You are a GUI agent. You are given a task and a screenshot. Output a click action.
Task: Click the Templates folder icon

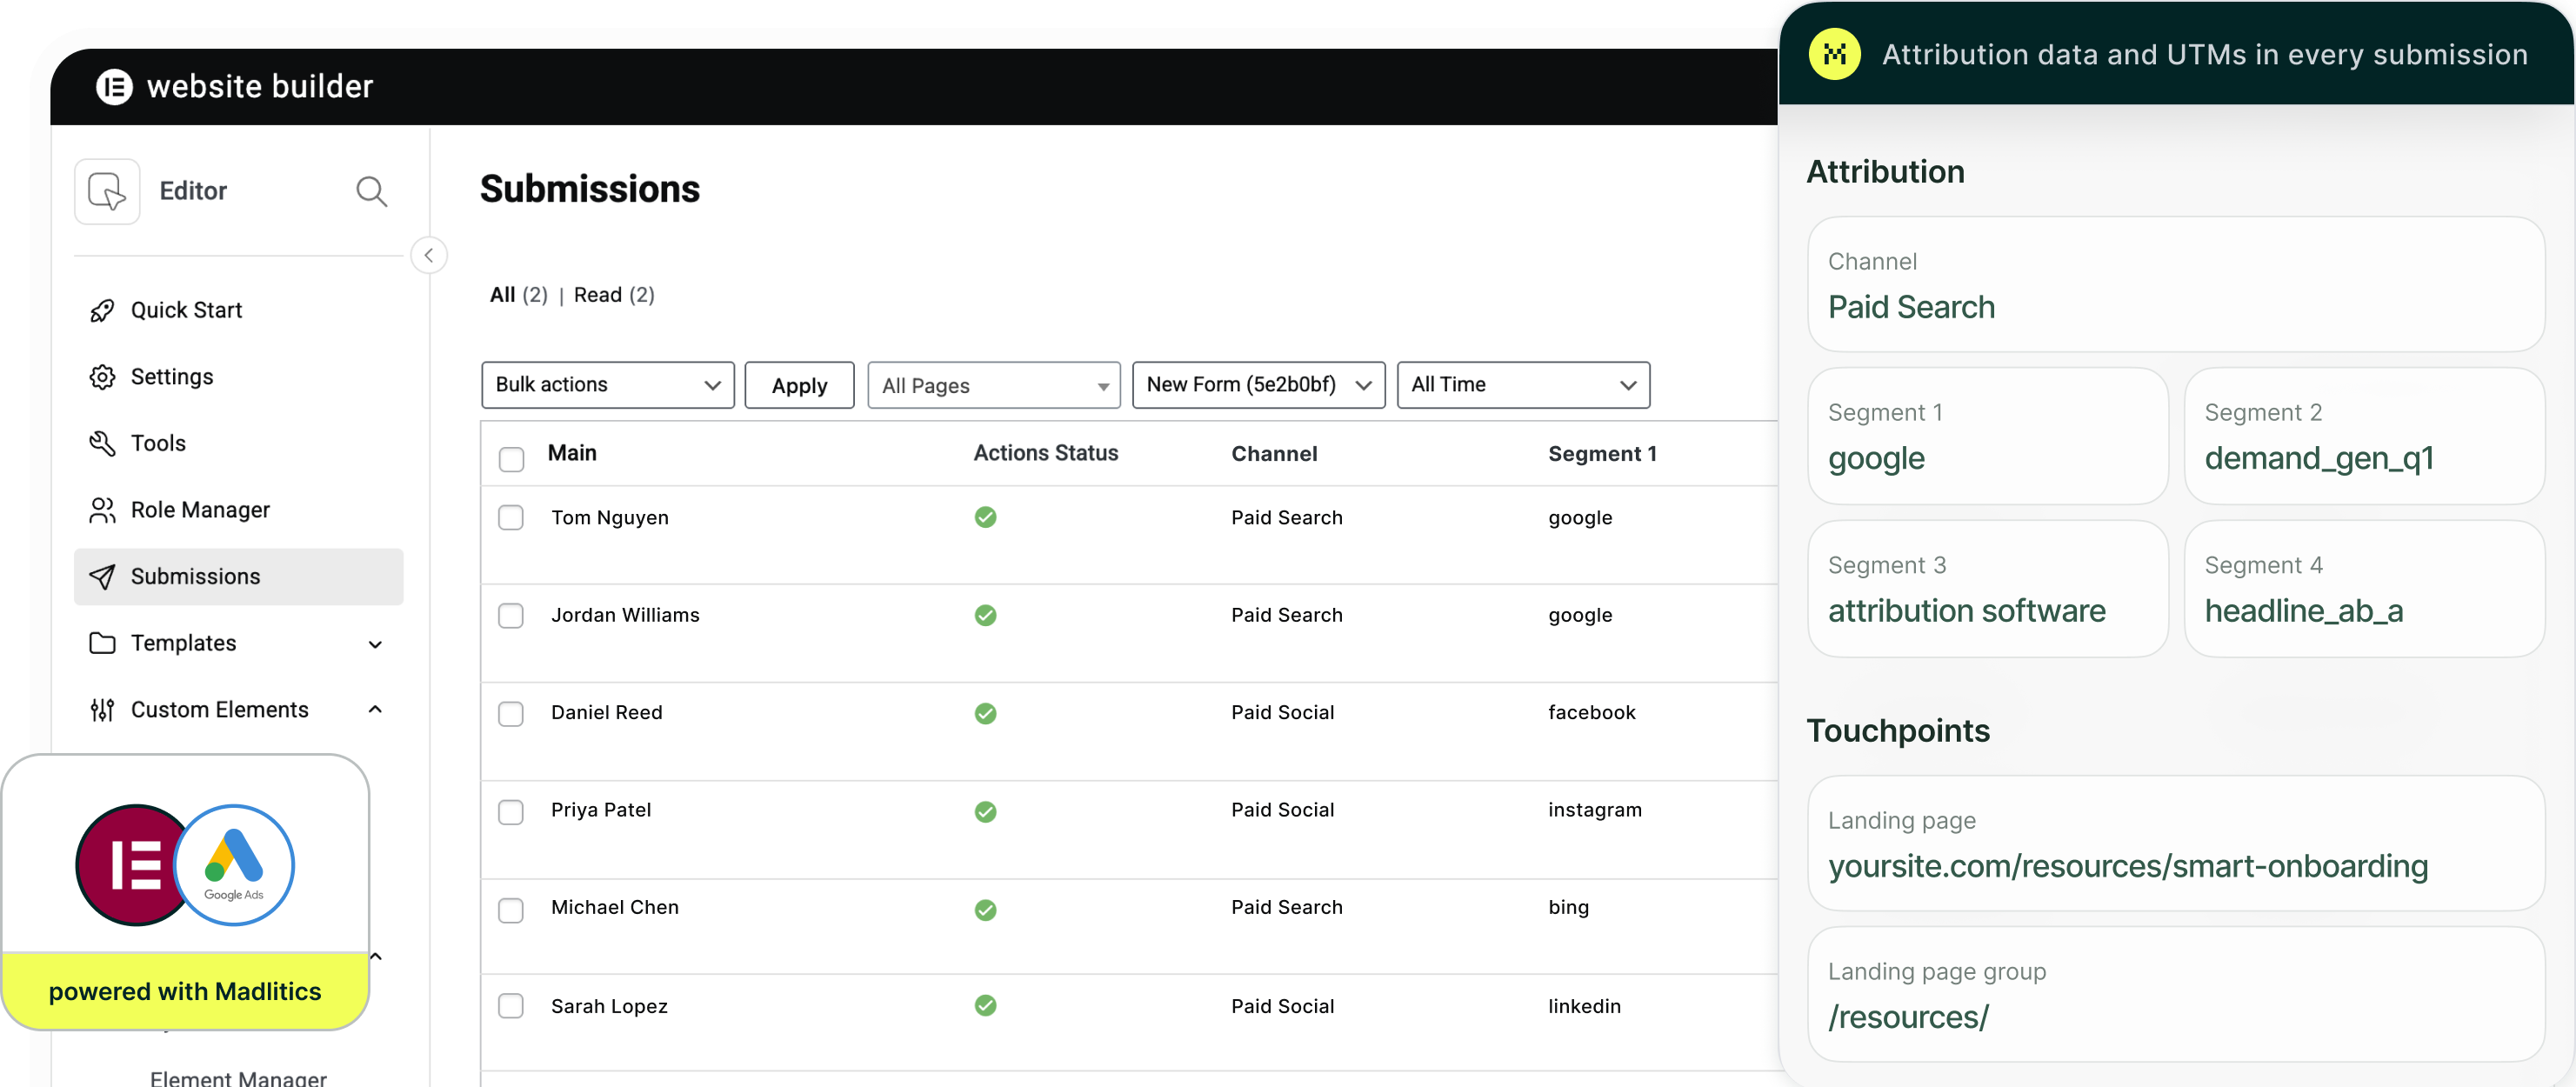(x=102, y=643)
